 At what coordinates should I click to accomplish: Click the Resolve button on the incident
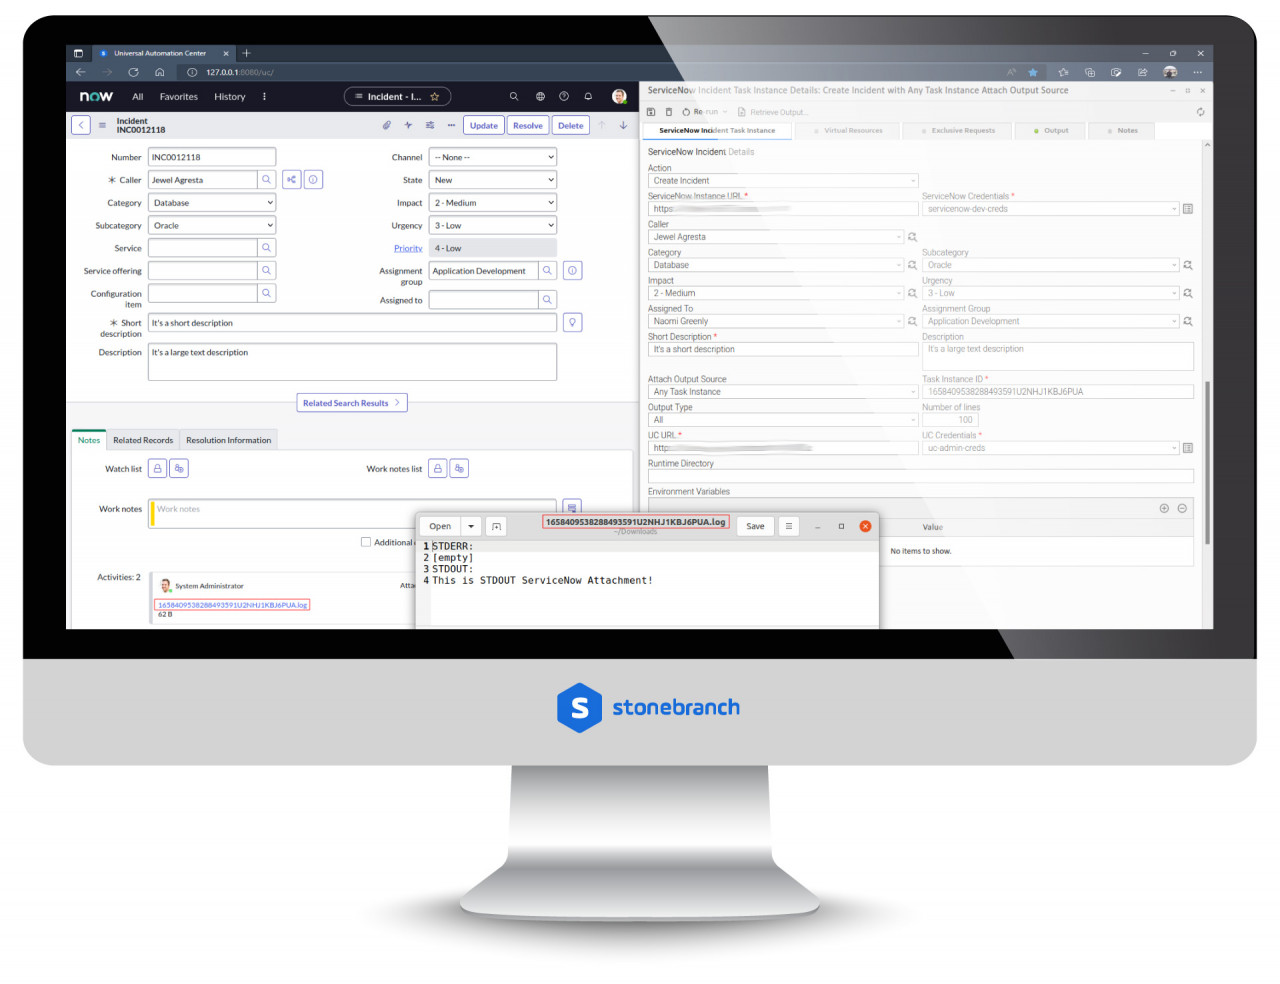click(527, 125)
